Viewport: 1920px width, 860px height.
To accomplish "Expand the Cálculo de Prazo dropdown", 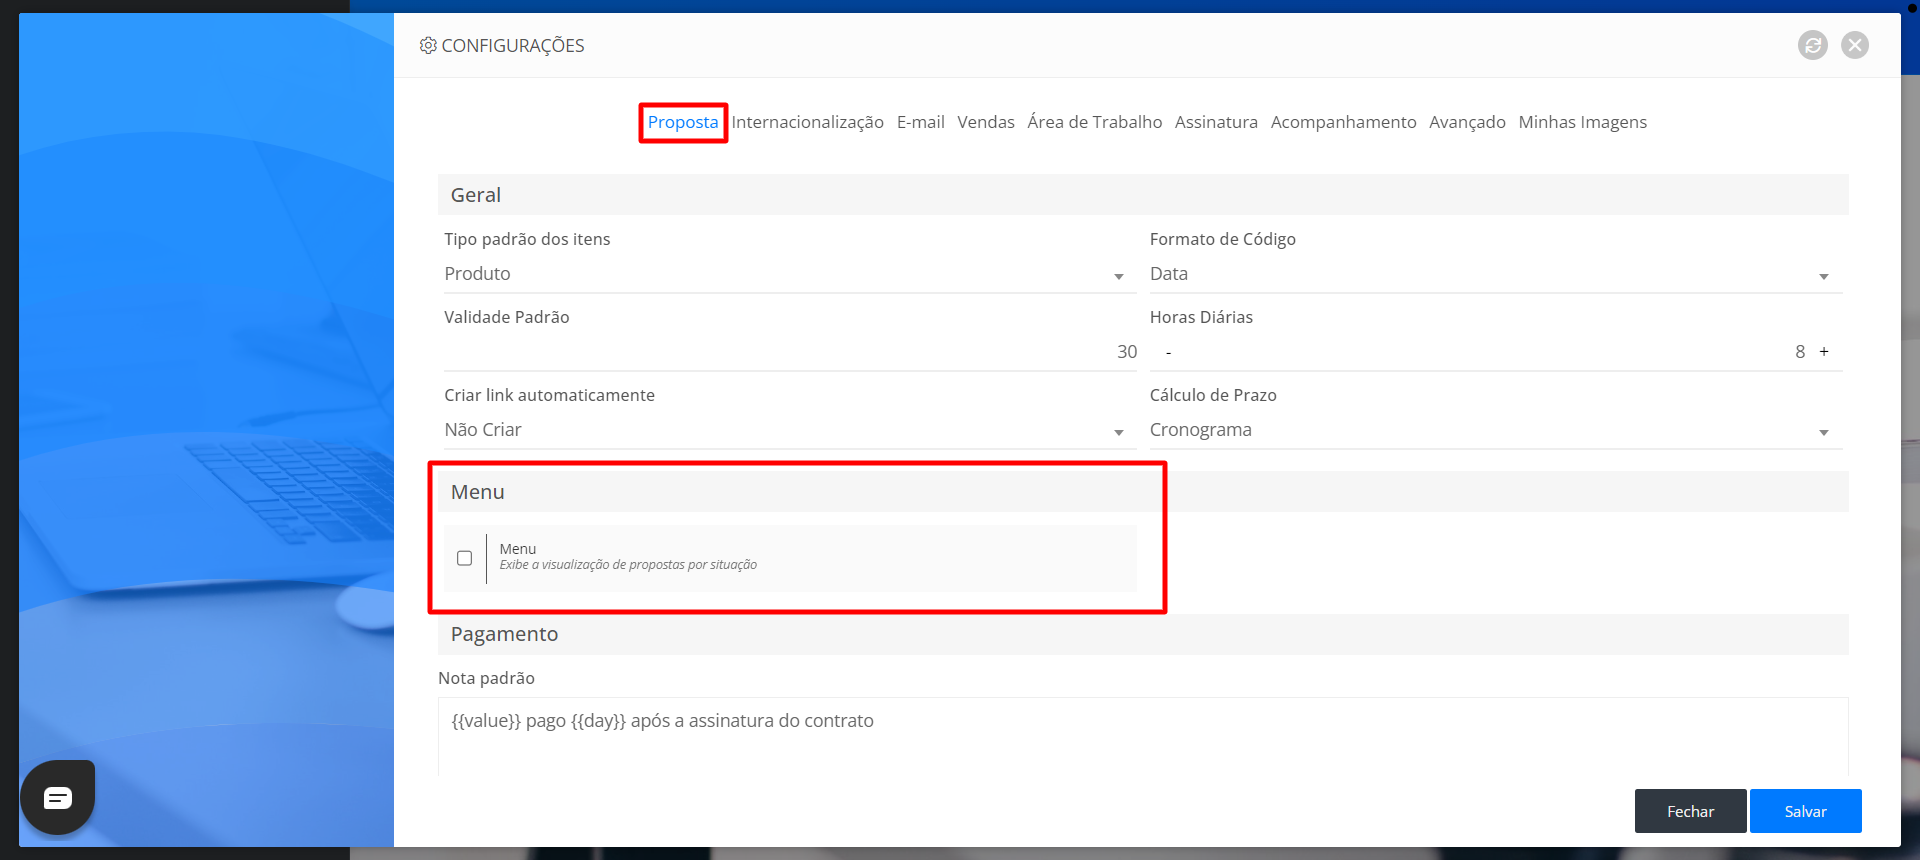I will click(1495, 430).
